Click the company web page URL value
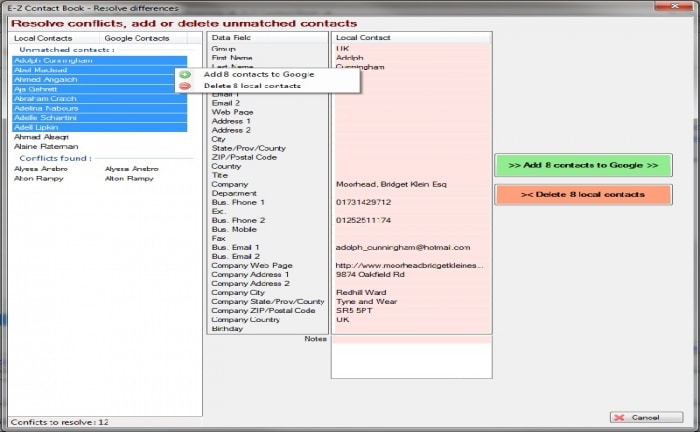Viewport: 700px width, 432px height. coord(409,266)
